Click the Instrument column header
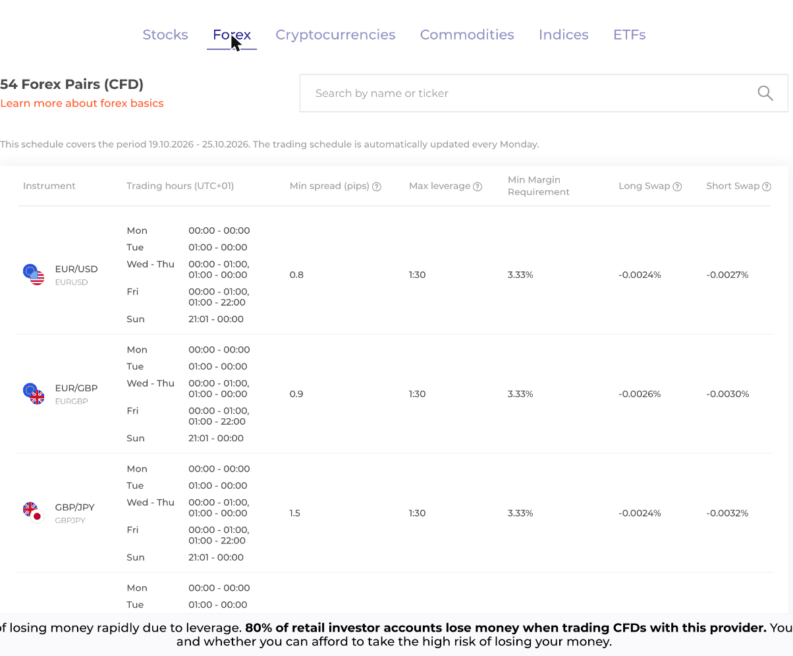 pyautogui.click(x=49, y=186)
